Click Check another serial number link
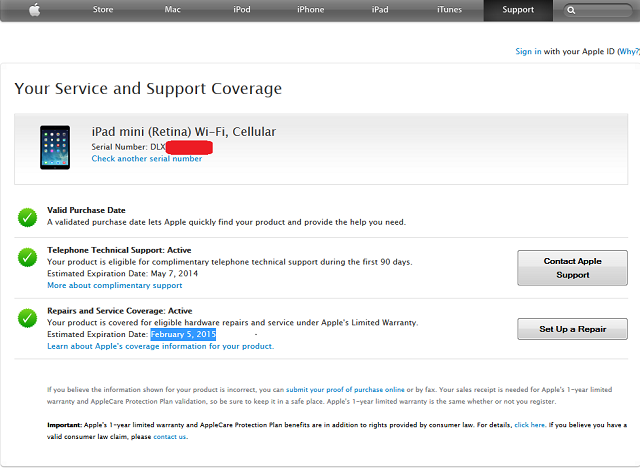Viewport: 640px width, 469px height. pyautogui.click(x=147, y=159)
